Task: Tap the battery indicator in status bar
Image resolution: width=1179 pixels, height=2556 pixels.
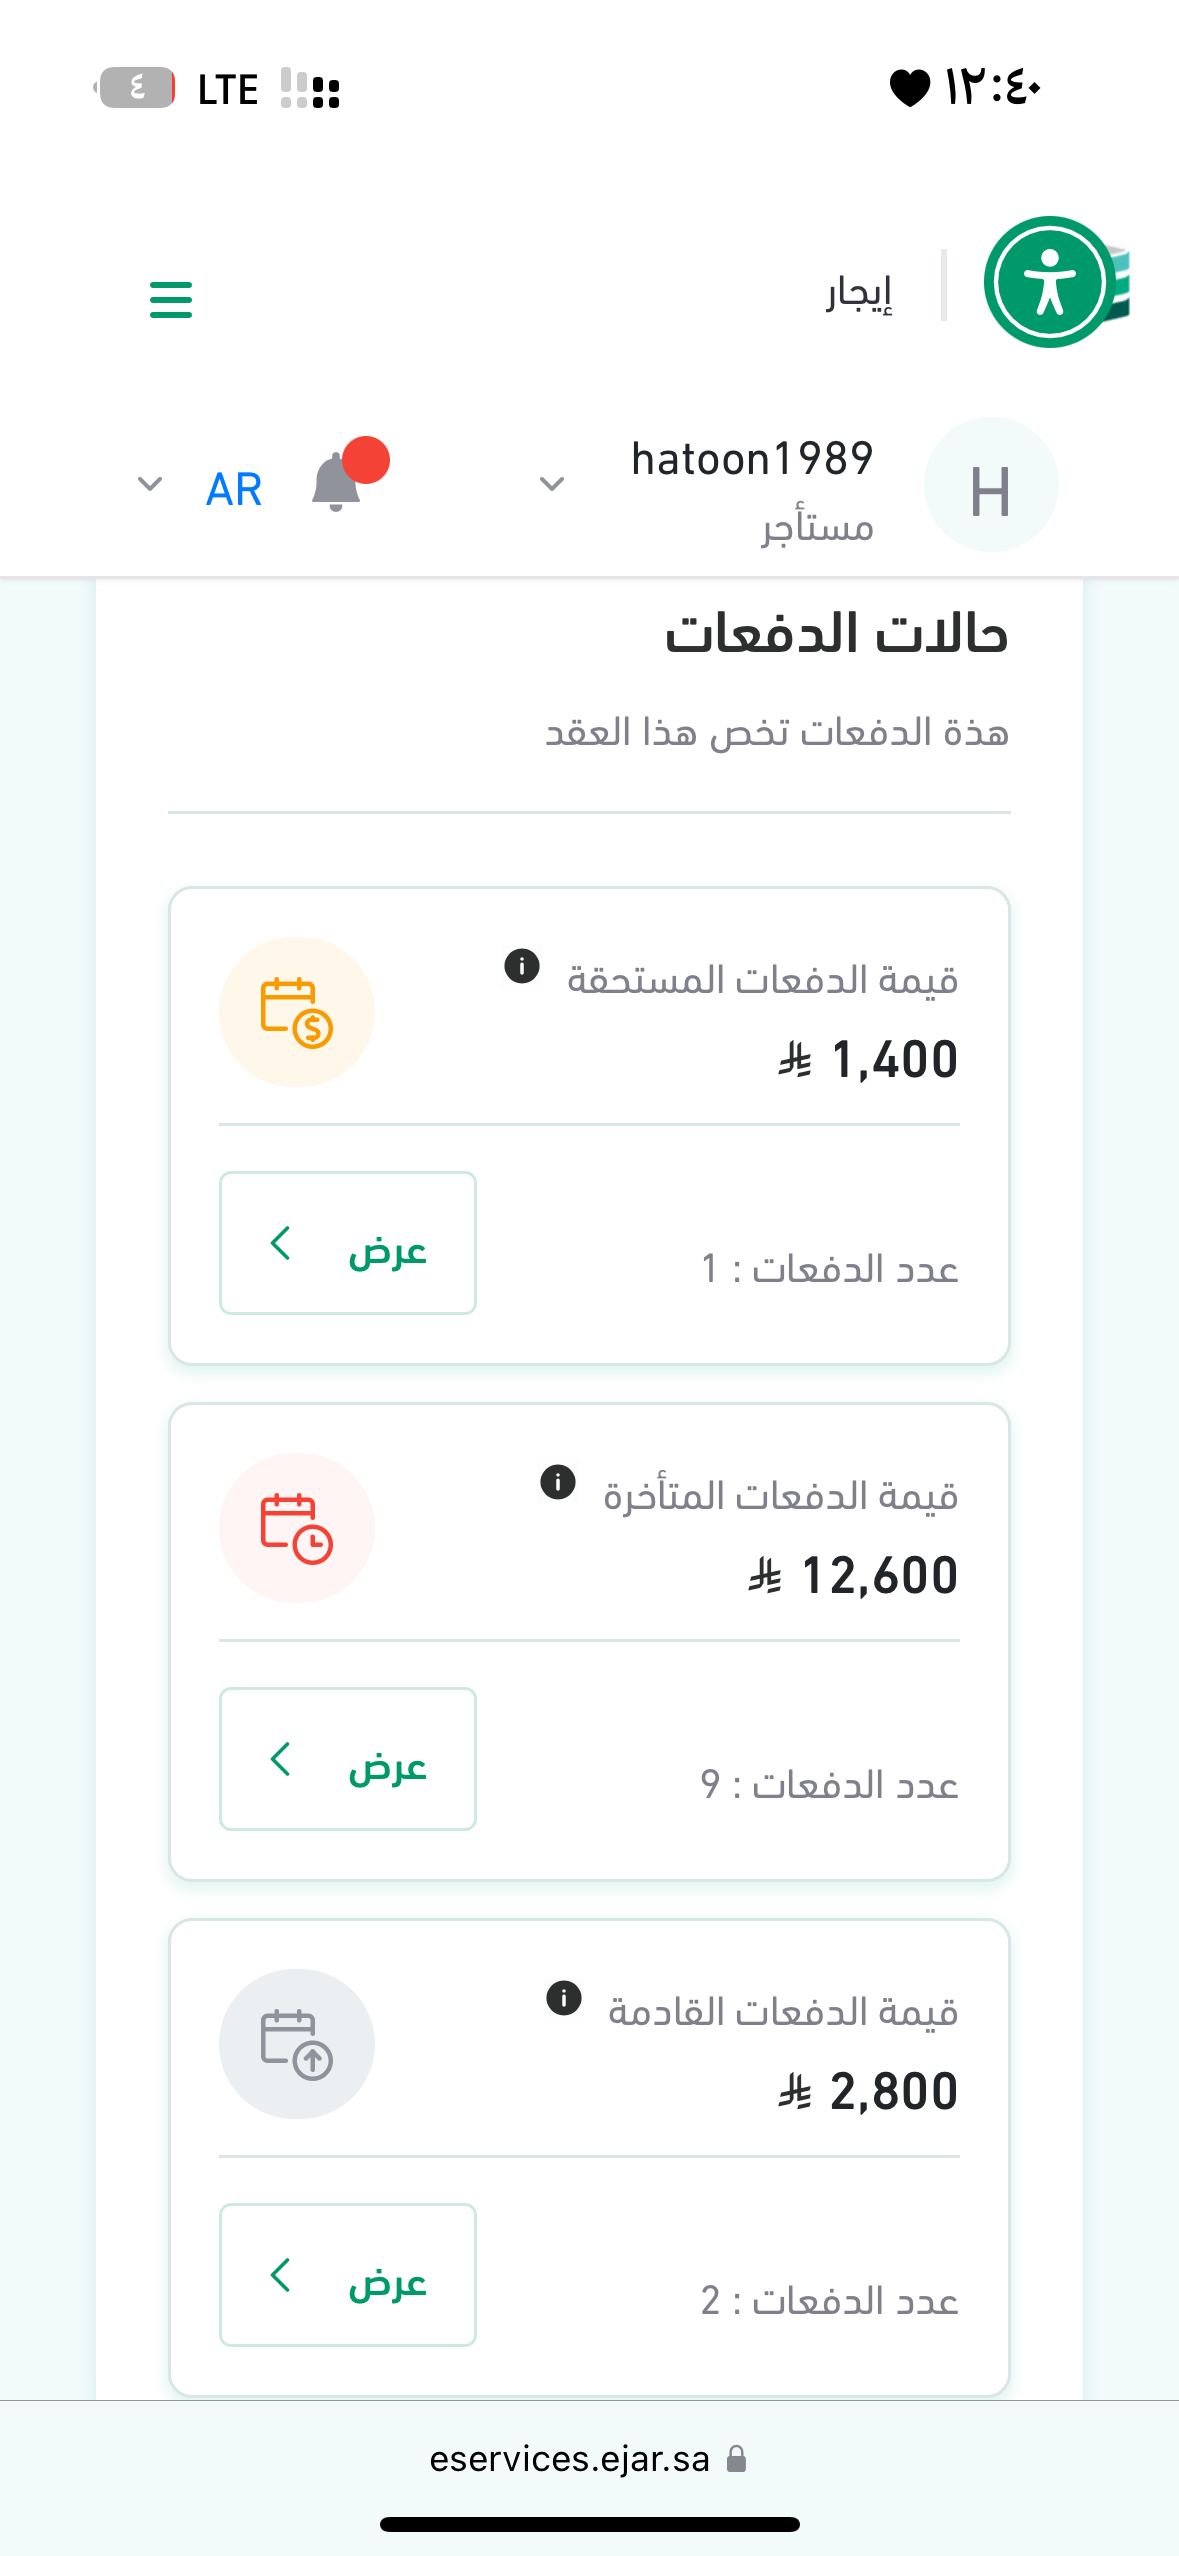Action: [x=137, y=88]
